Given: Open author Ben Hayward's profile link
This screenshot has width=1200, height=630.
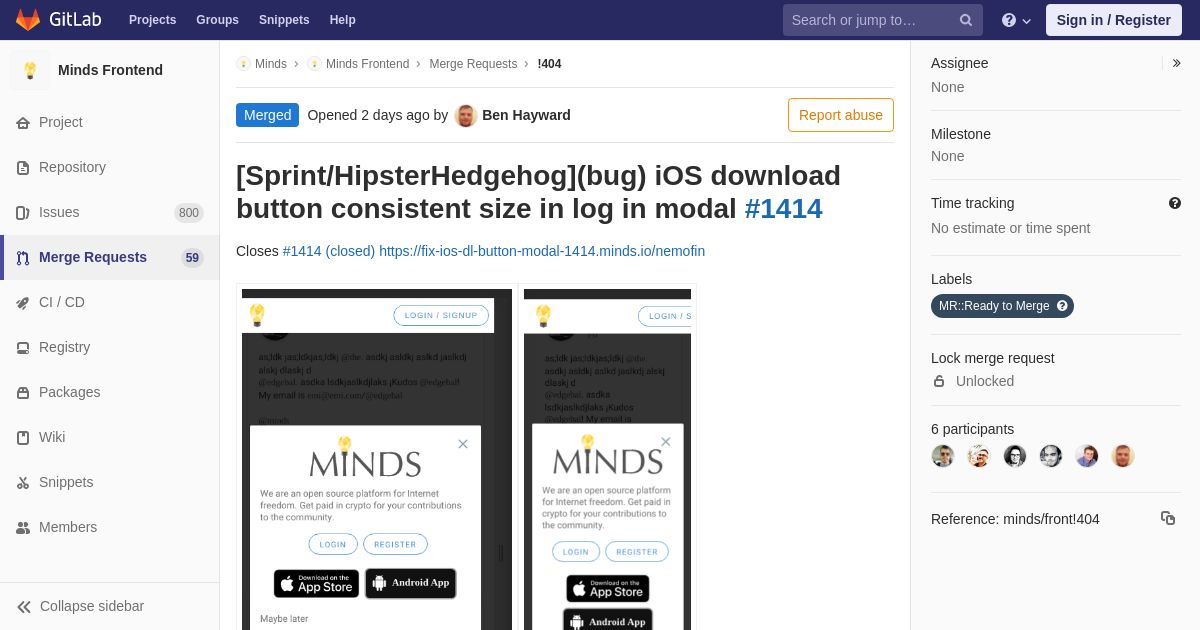Looking at the screenshot, I should (526, 115).
